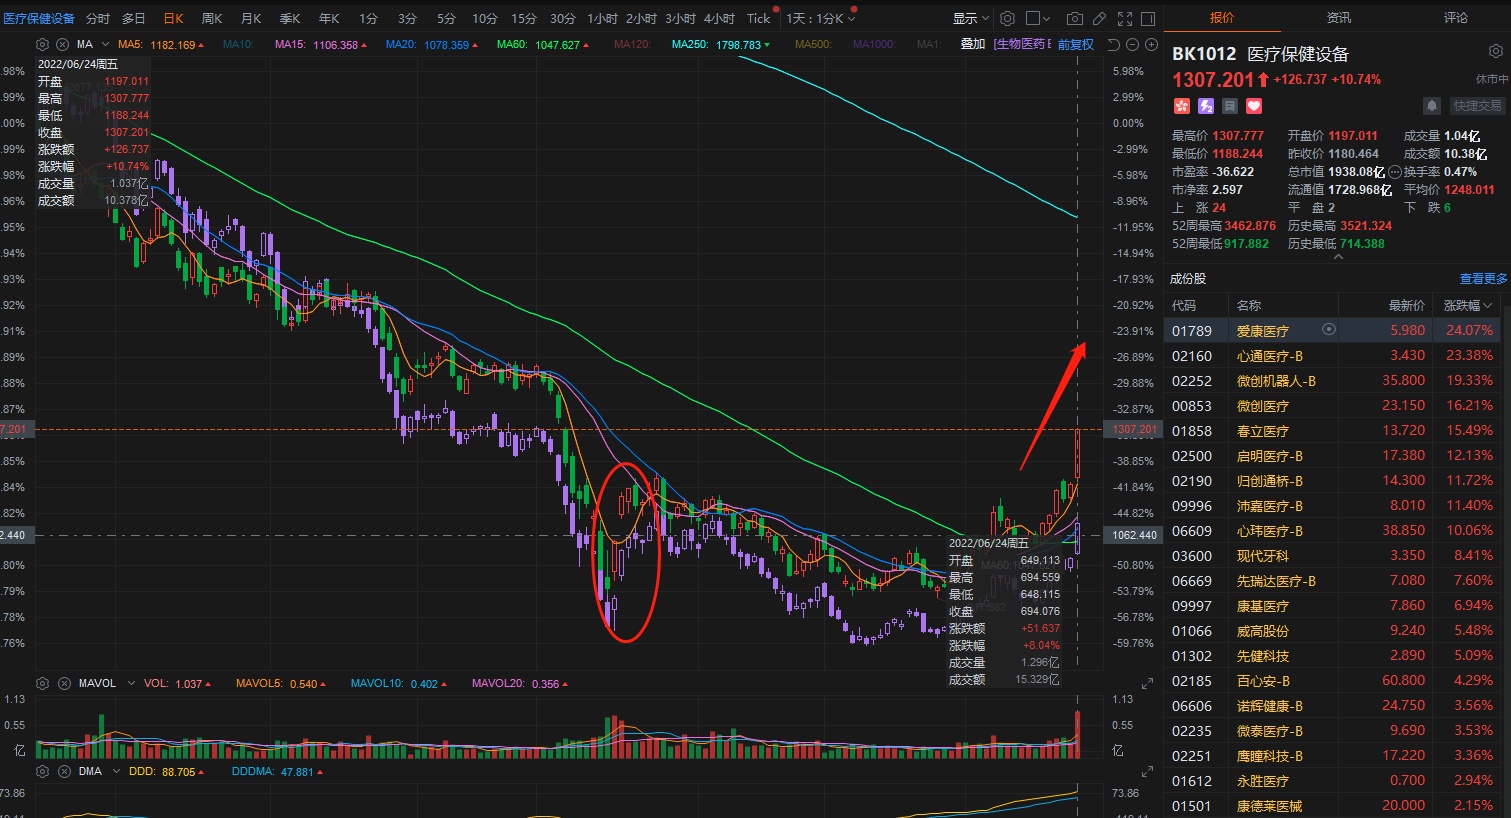The image size is (1511, 818).
Task: Select the 年K yearly chart
Action: click(329, 19)
